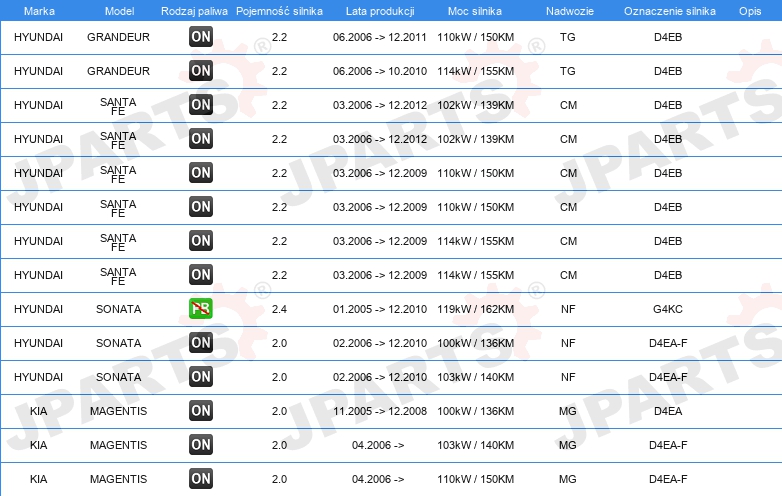Select MG body code in Magentis D4EA row
Screen dimensions: 782x496
(568, 411)
